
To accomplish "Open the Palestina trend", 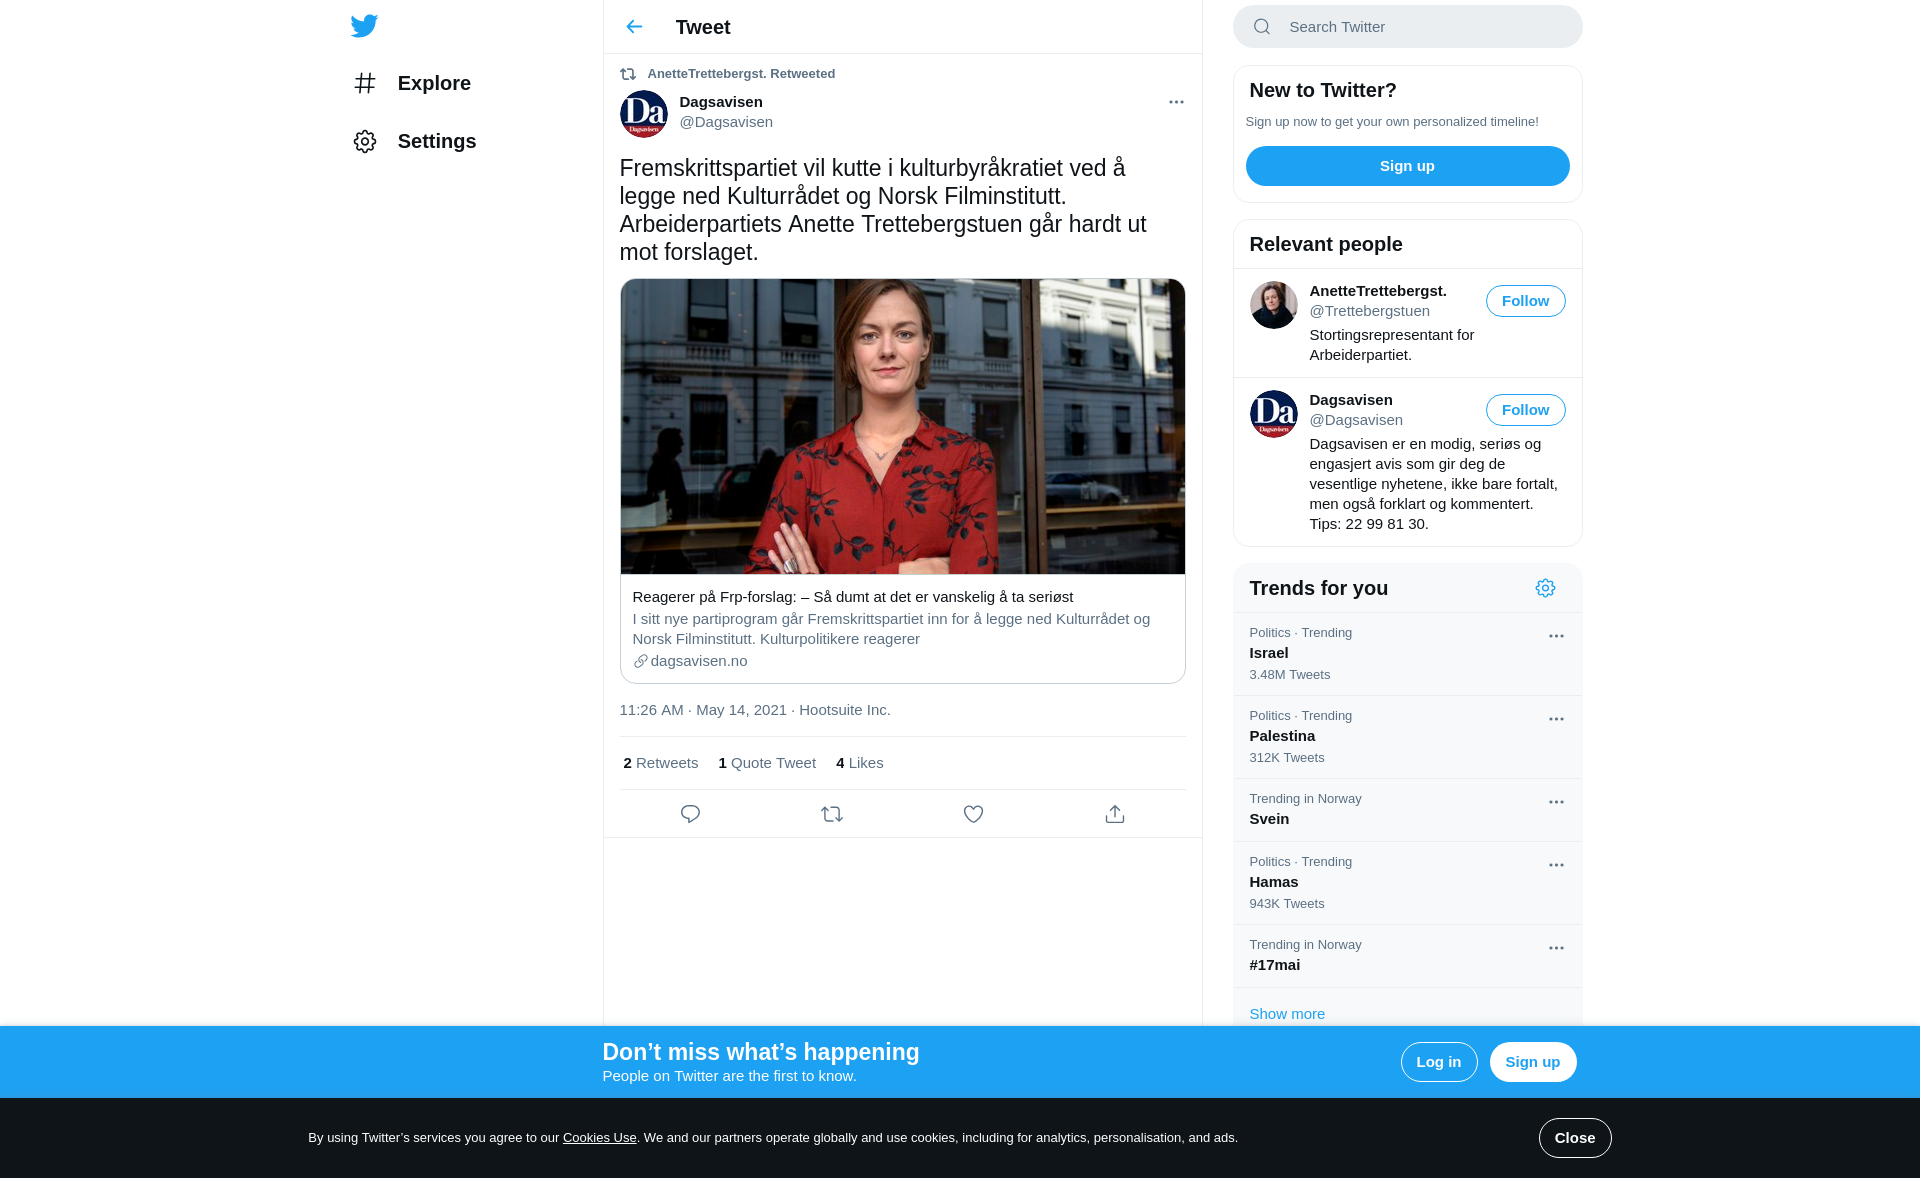I will pyautogui.click(x=1408, y=737).
